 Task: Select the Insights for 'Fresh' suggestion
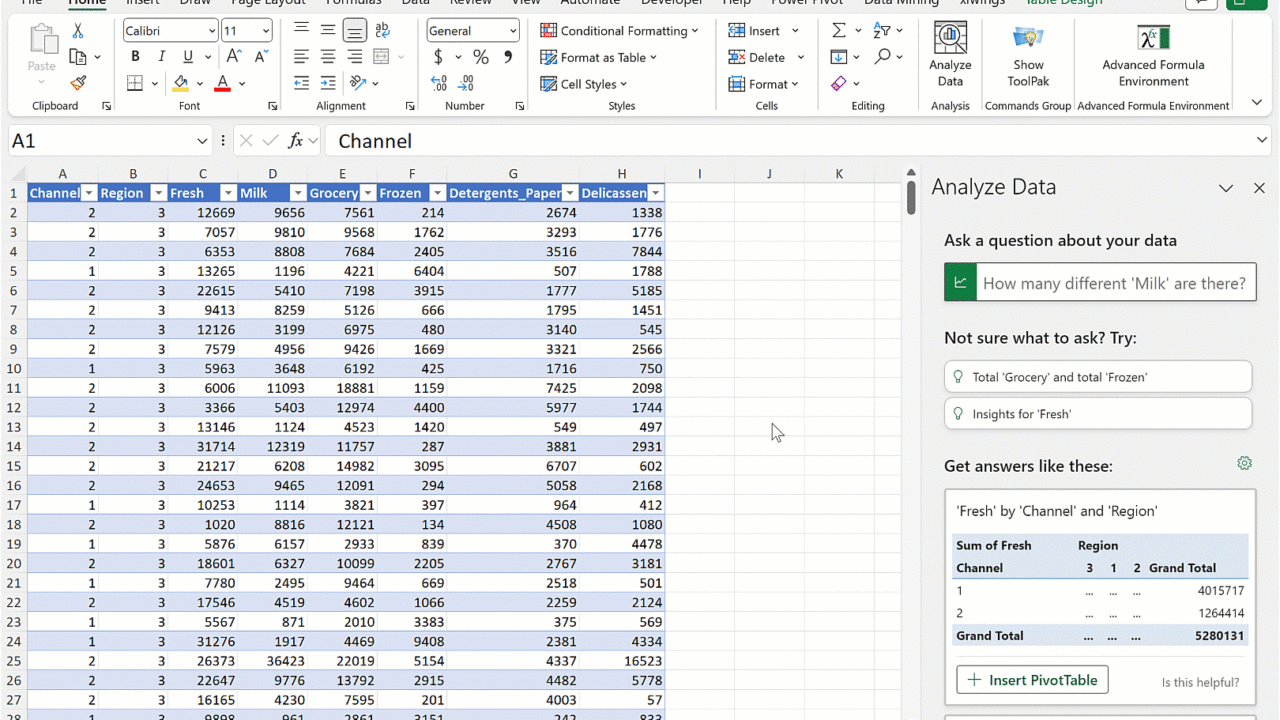pyautogui.click(x=1097, y=413)
